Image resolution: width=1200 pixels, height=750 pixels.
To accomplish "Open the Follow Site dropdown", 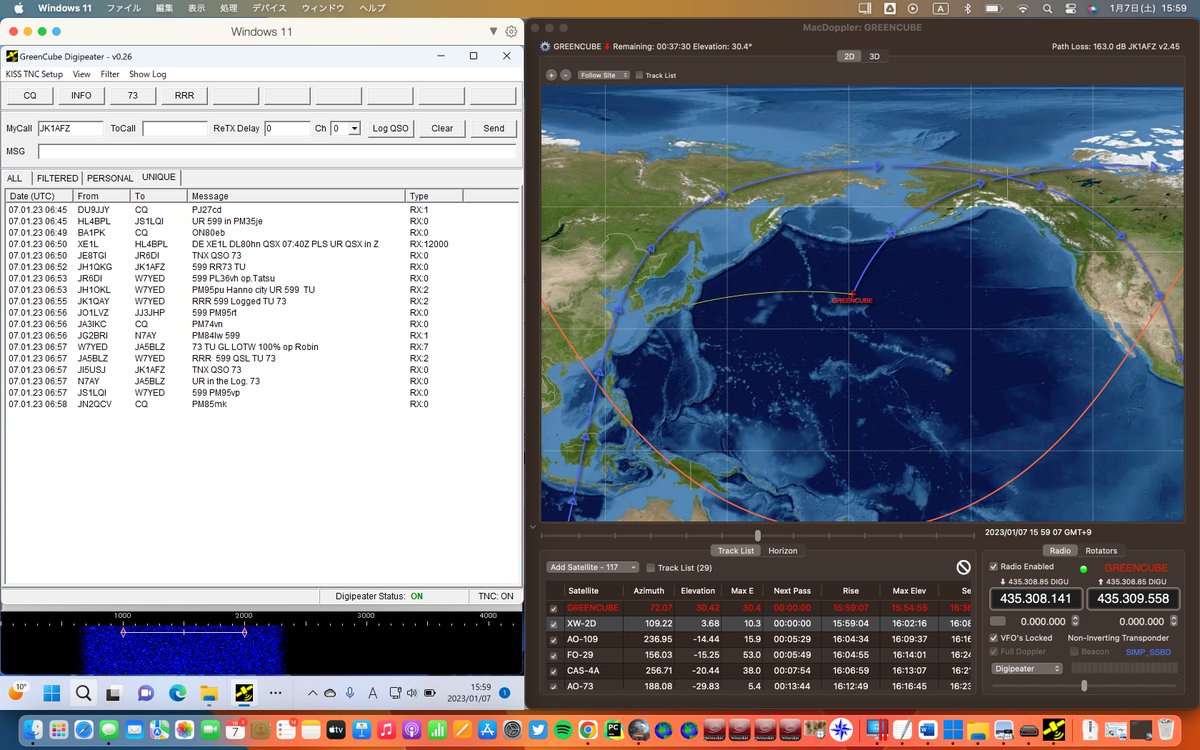I will (604, 75).
